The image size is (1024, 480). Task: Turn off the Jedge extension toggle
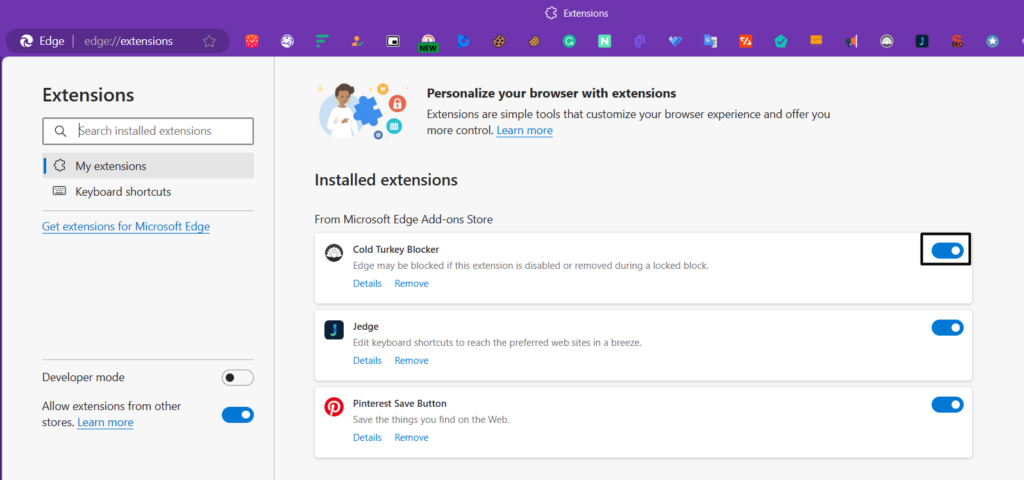tap(946, 327)
